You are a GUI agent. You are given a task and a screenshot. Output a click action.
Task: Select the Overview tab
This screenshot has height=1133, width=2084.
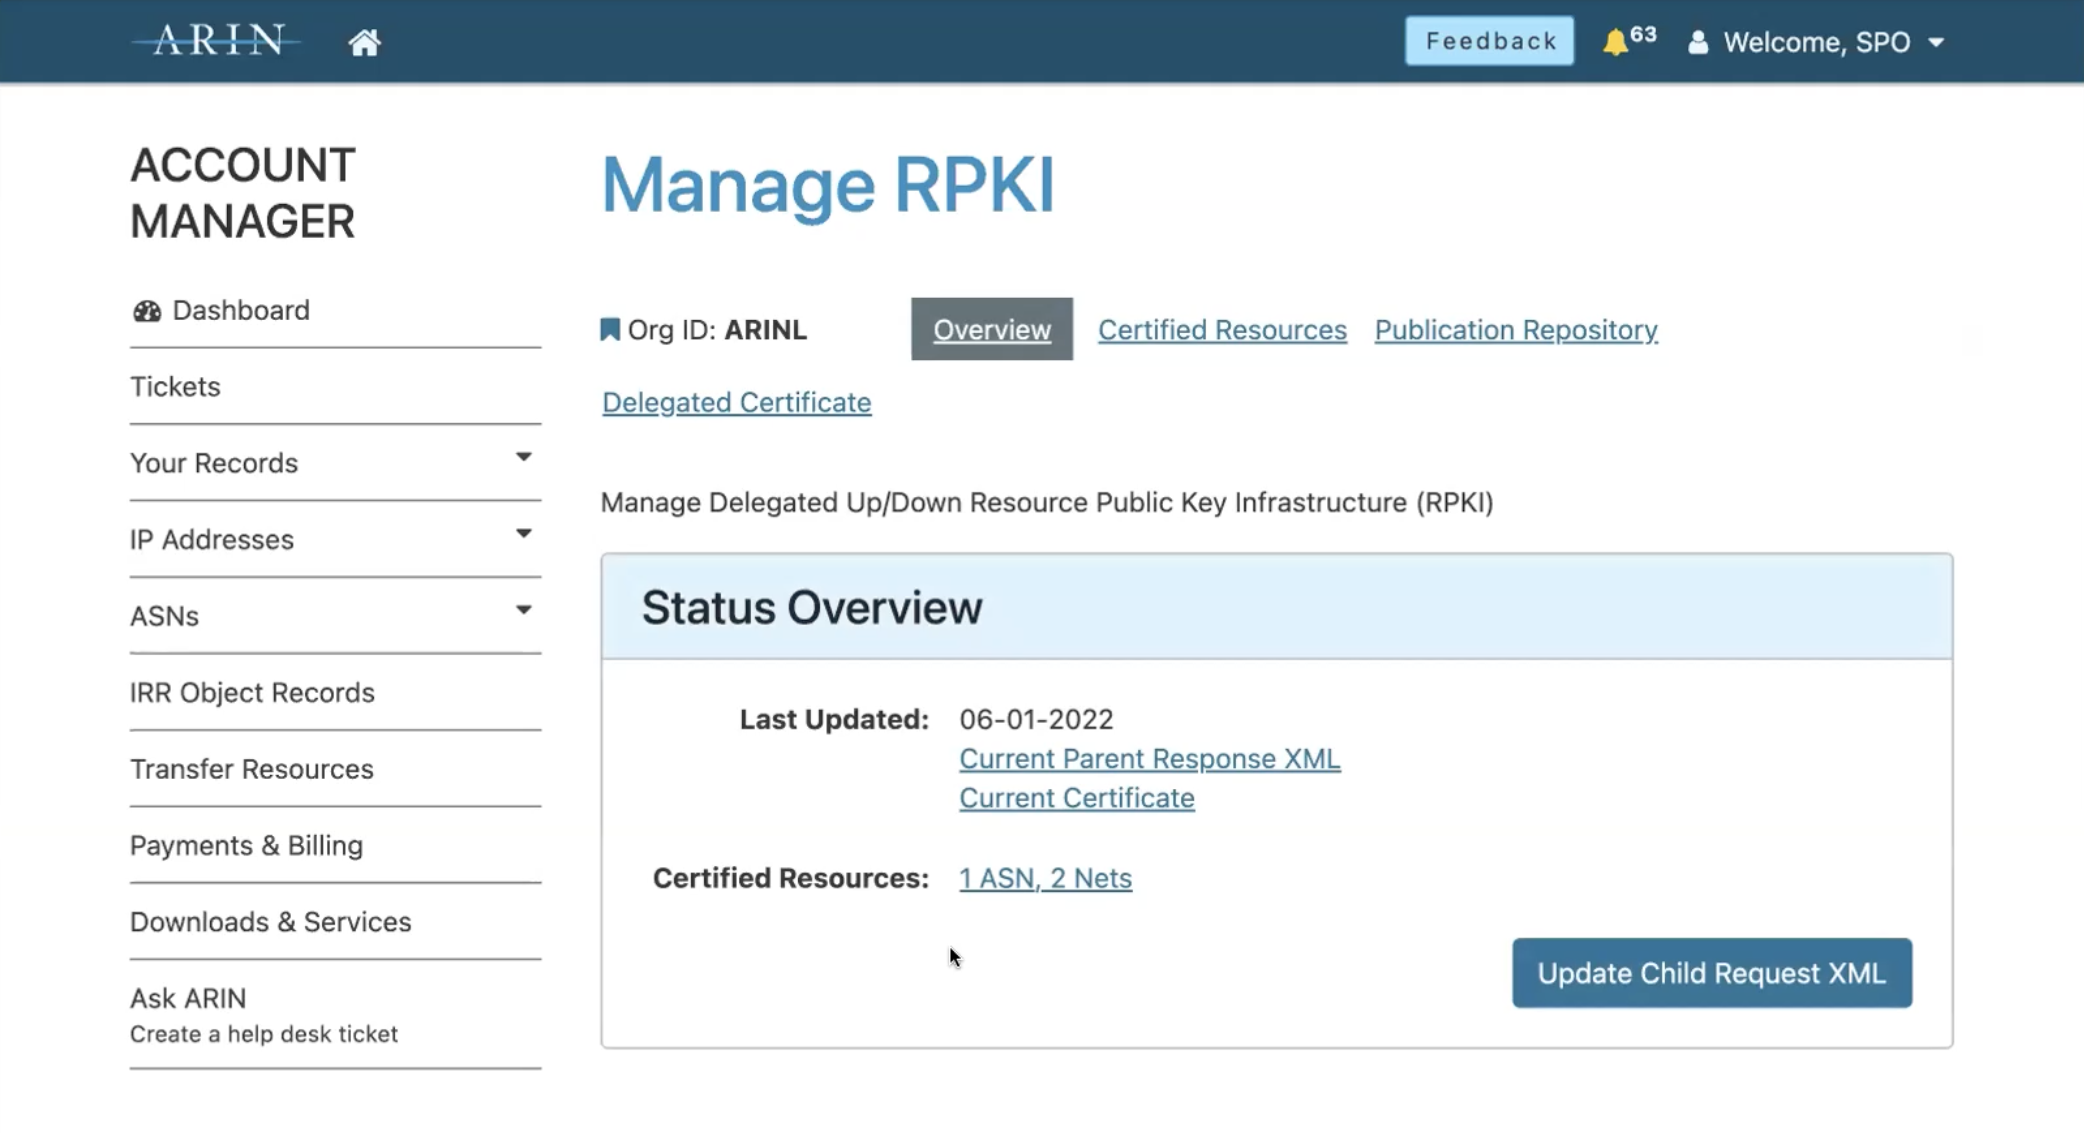991,329
